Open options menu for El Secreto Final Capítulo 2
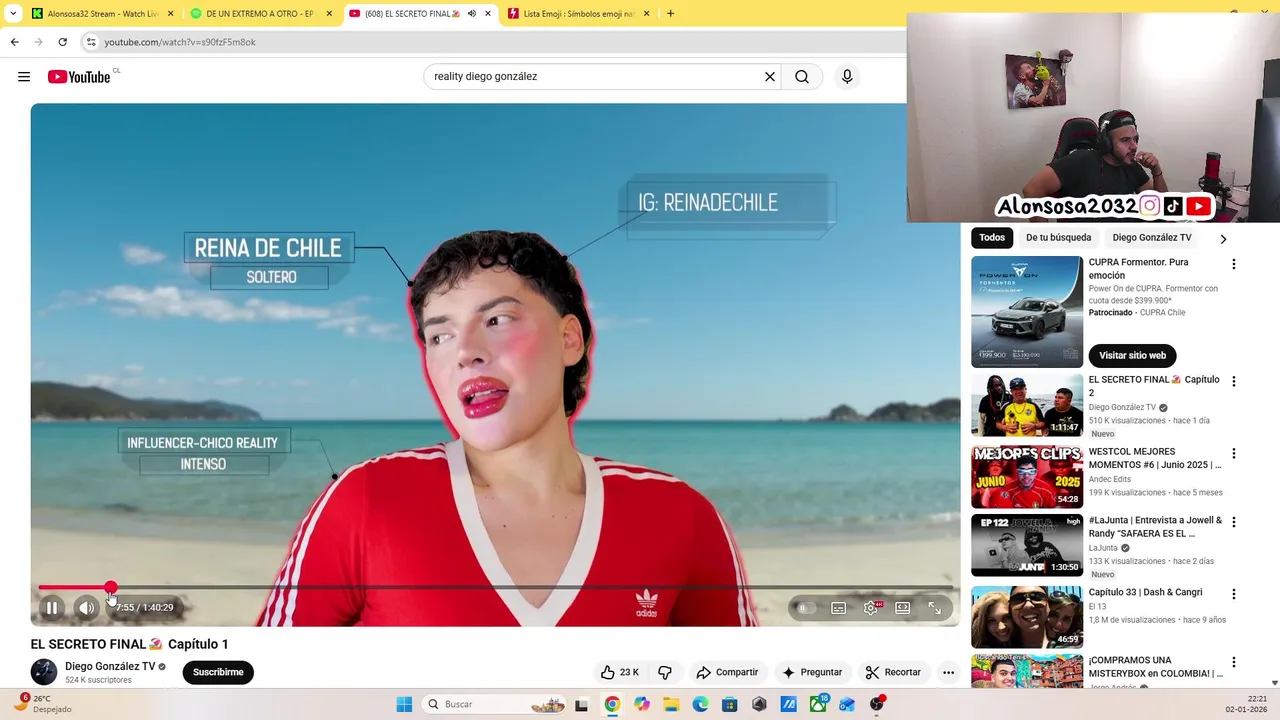 (x=1233, y=381)
